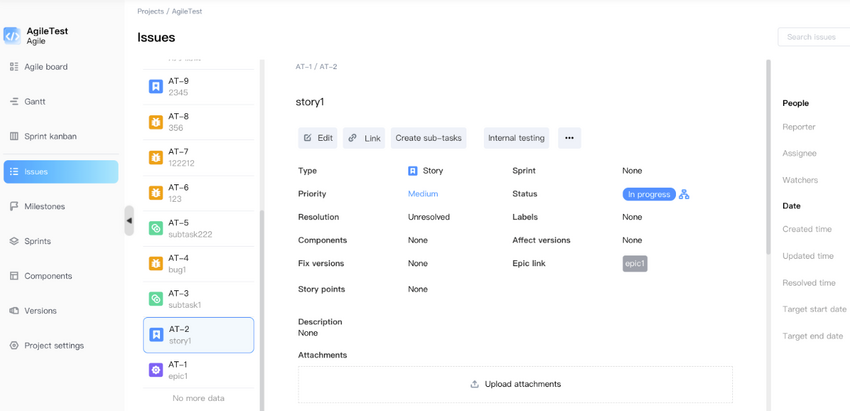Click the Create sub-tasks button
Screen dimensions: 850x411
[428, 138]
